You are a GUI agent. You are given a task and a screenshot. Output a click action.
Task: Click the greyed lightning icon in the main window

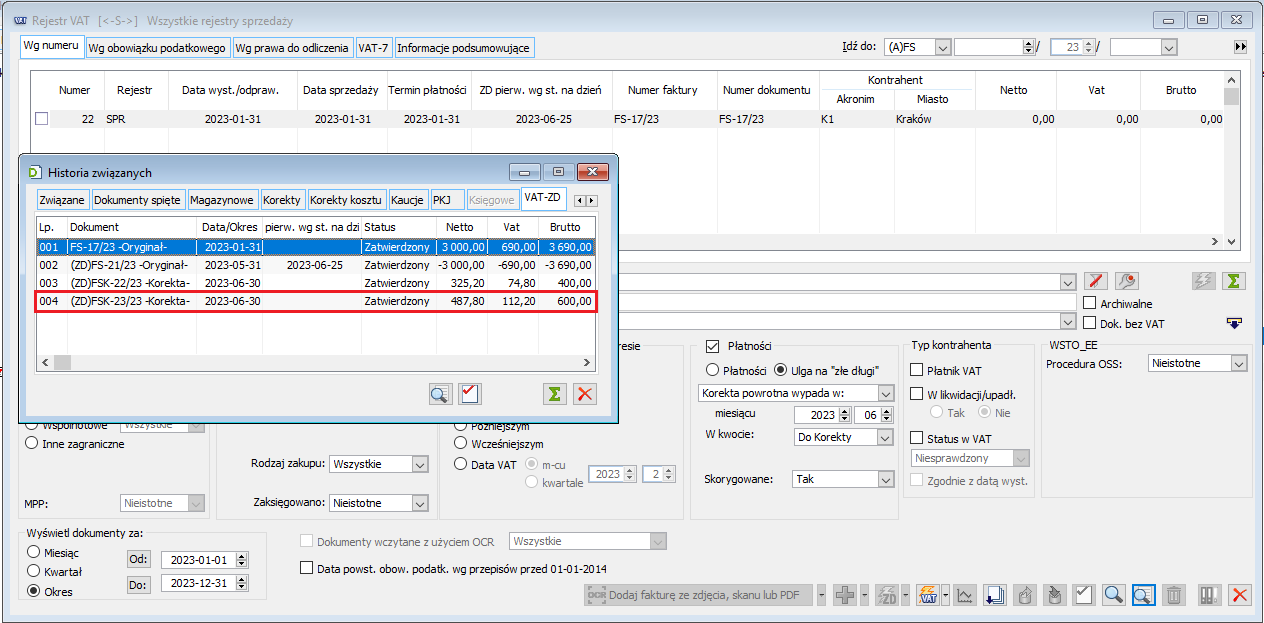coord(1204,282)
